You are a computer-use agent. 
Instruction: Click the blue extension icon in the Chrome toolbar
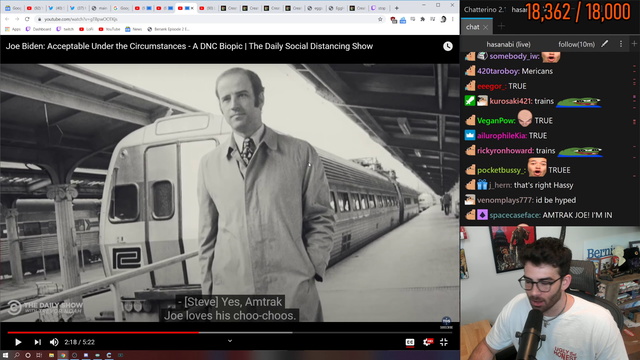403,20
